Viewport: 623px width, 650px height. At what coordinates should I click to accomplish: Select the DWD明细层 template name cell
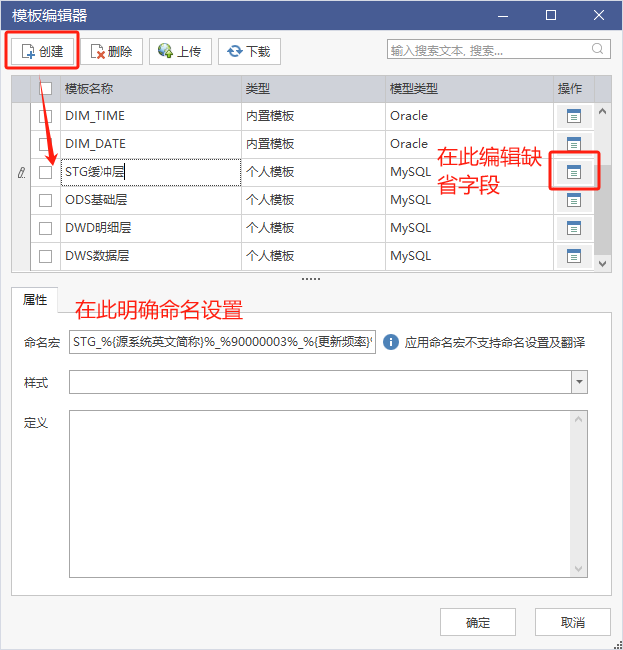151,228
